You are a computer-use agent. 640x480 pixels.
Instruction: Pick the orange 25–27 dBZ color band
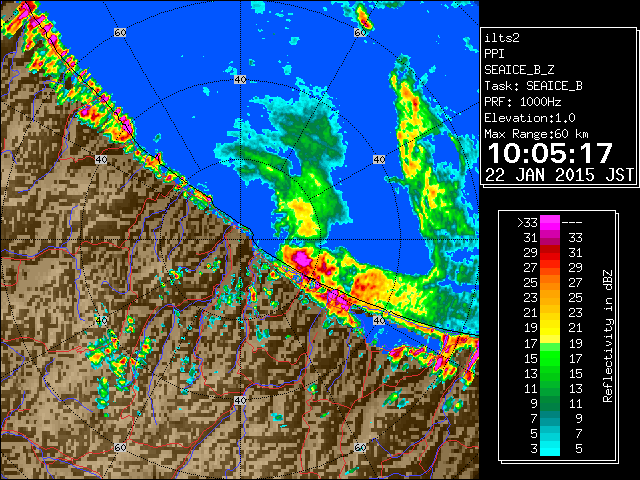(x=550, y=283)
